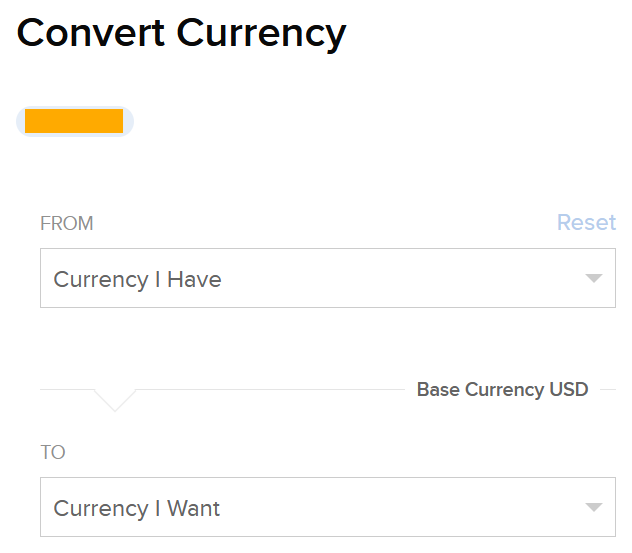This screenshot has width=632, height=553.
Task: Reset the currency selections
Action: point(586,222)
